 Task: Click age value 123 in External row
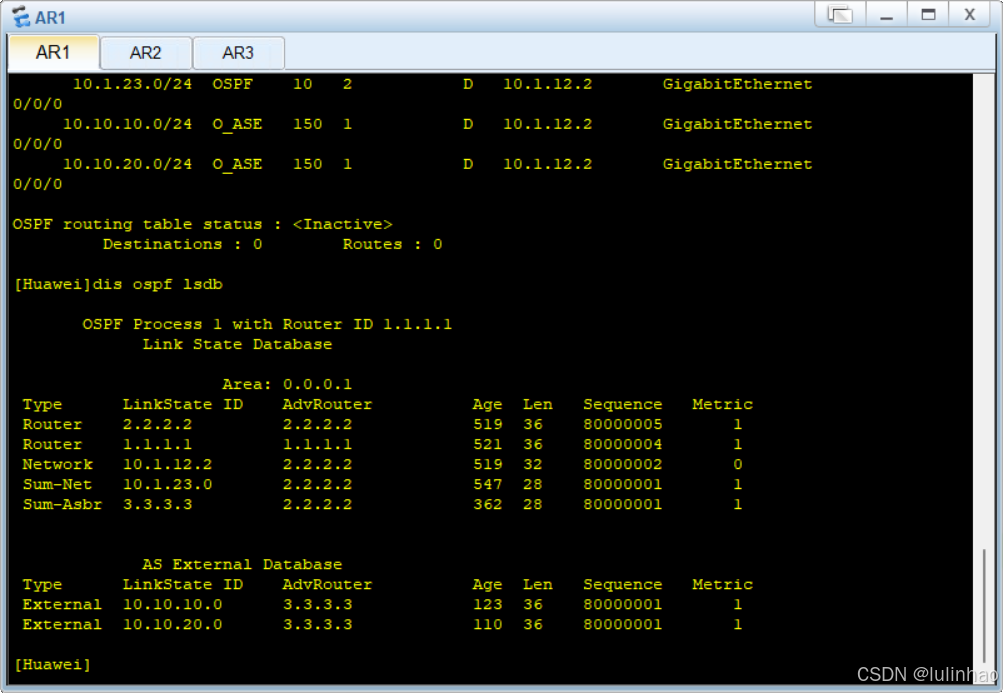[487, 604]
